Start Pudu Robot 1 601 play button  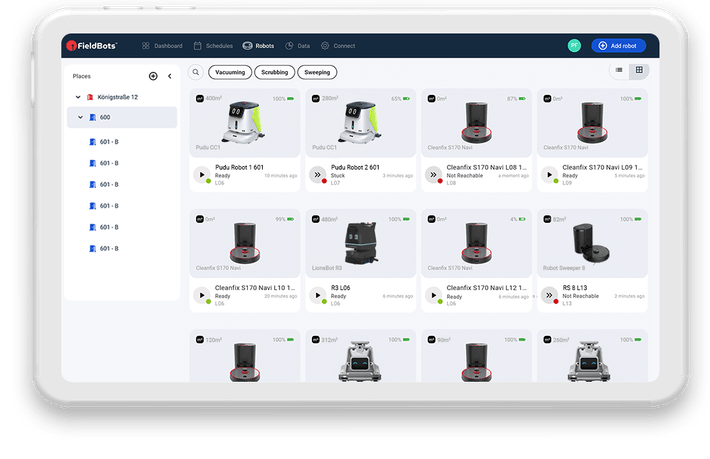202,174
